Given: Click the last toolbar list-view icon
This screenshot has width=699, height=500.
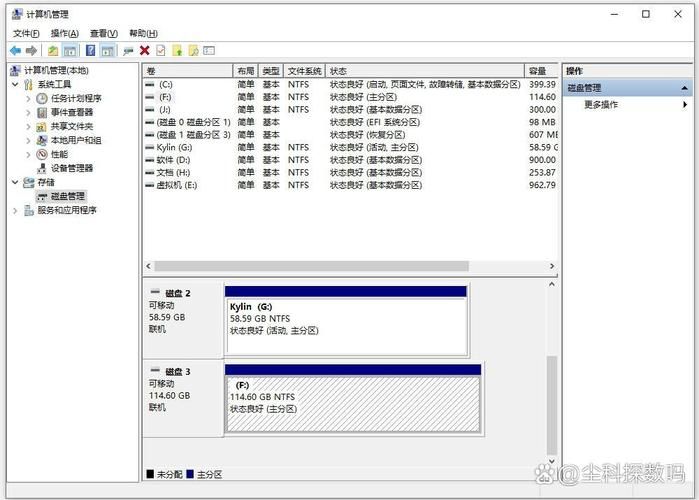Looking at the screenshot, I should point(209,51).
